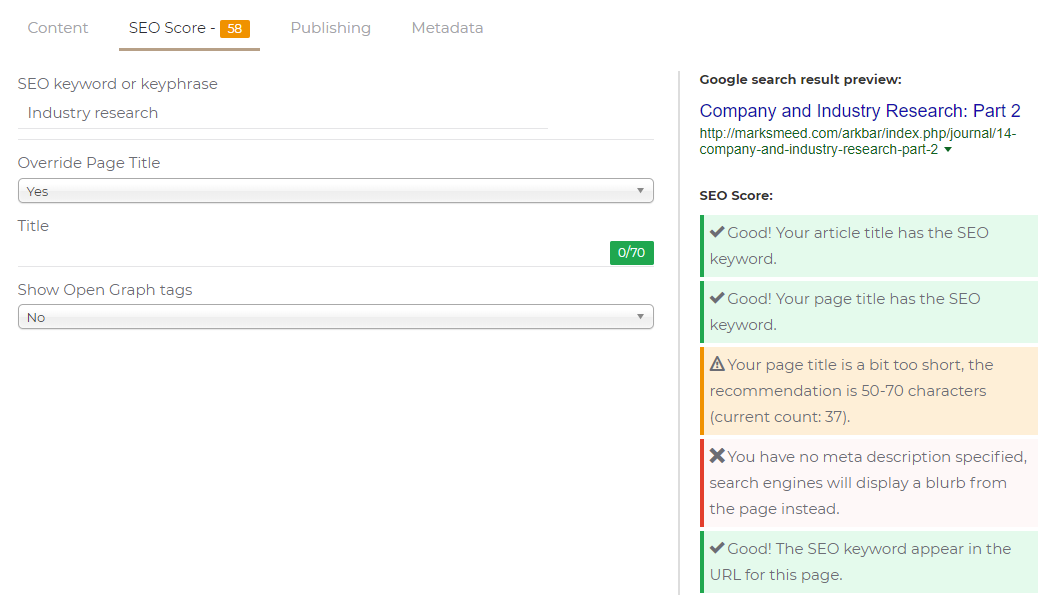Click the green 0/70 character counter

point(631,253)
